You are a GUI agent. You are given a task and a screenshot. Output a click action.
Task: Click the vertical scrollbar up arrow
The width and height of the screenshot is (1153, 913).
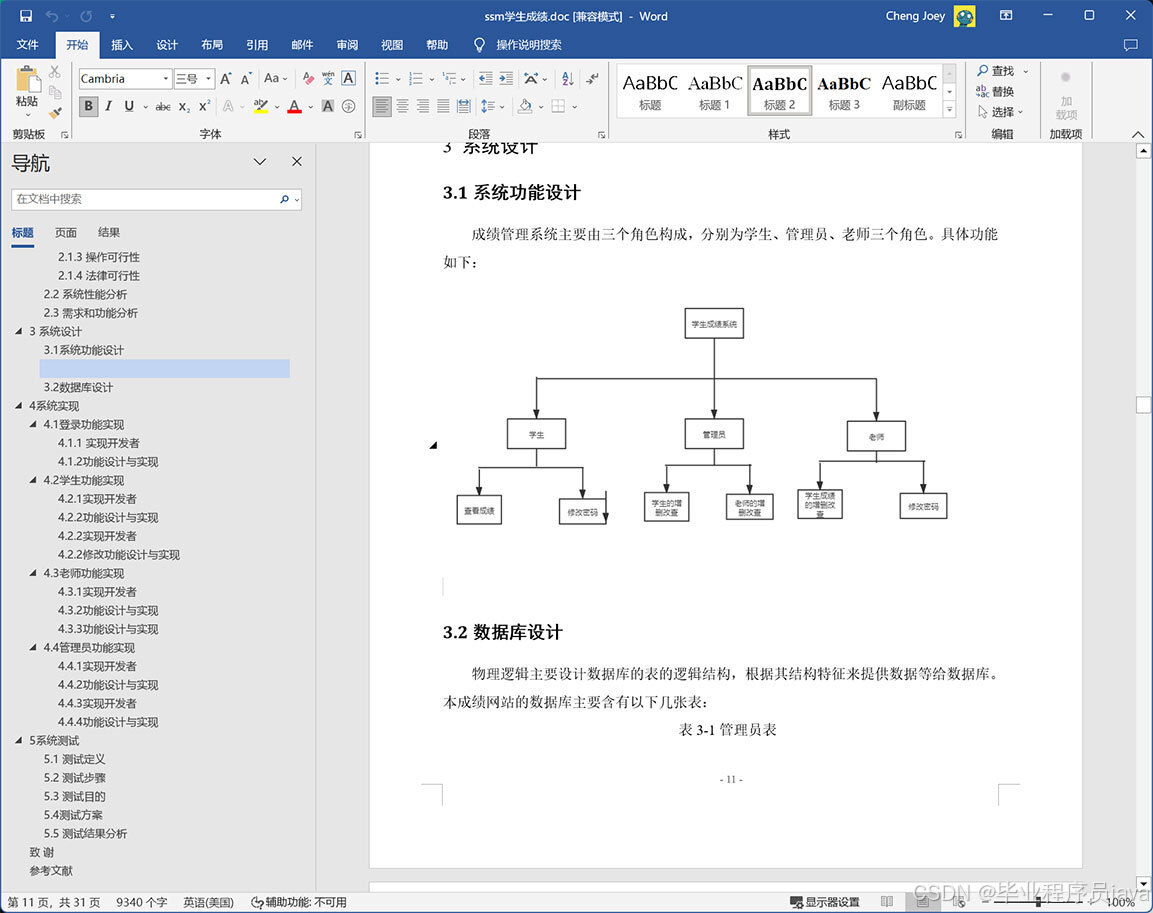(x=1143, y=151)
